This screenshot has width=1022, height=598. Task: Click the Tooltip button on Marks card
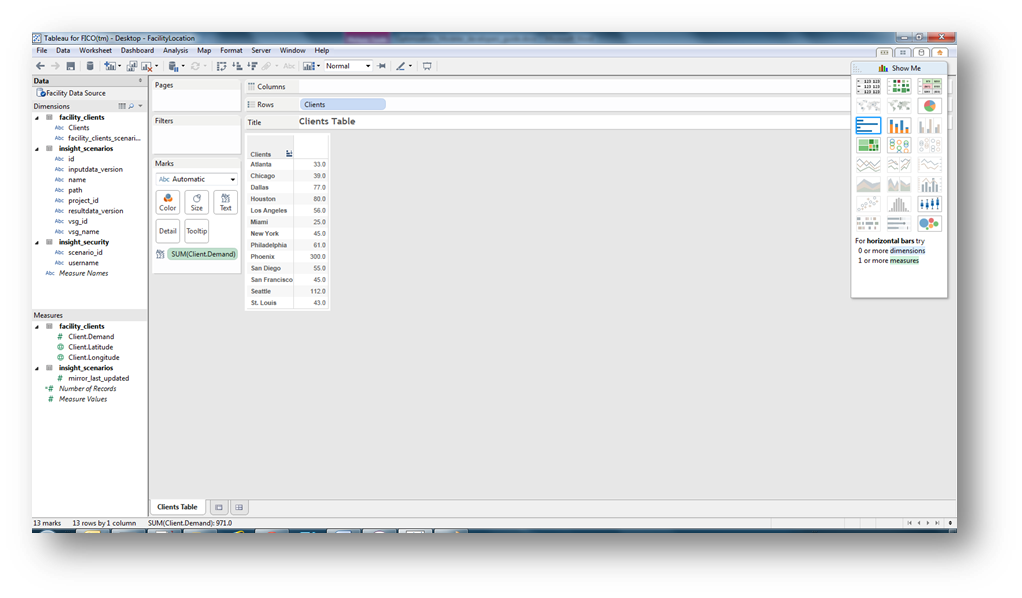(x=196, y=231)
